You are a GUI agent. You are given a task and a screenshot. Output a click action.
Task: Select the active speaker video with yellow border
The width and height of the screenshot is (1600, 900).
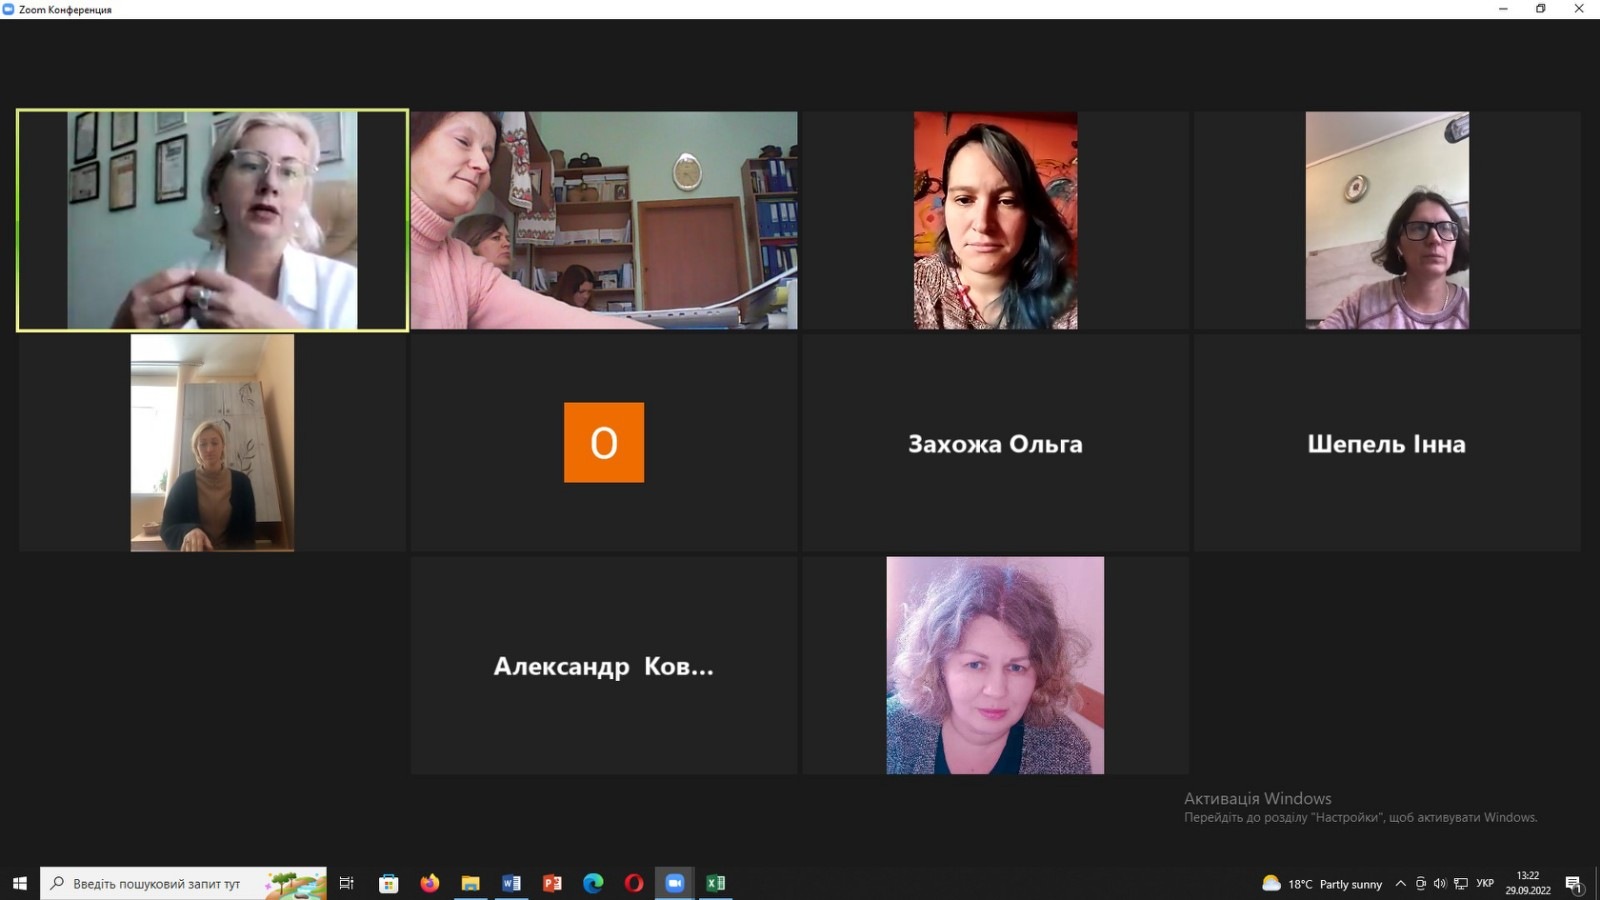tap(212, 220)
